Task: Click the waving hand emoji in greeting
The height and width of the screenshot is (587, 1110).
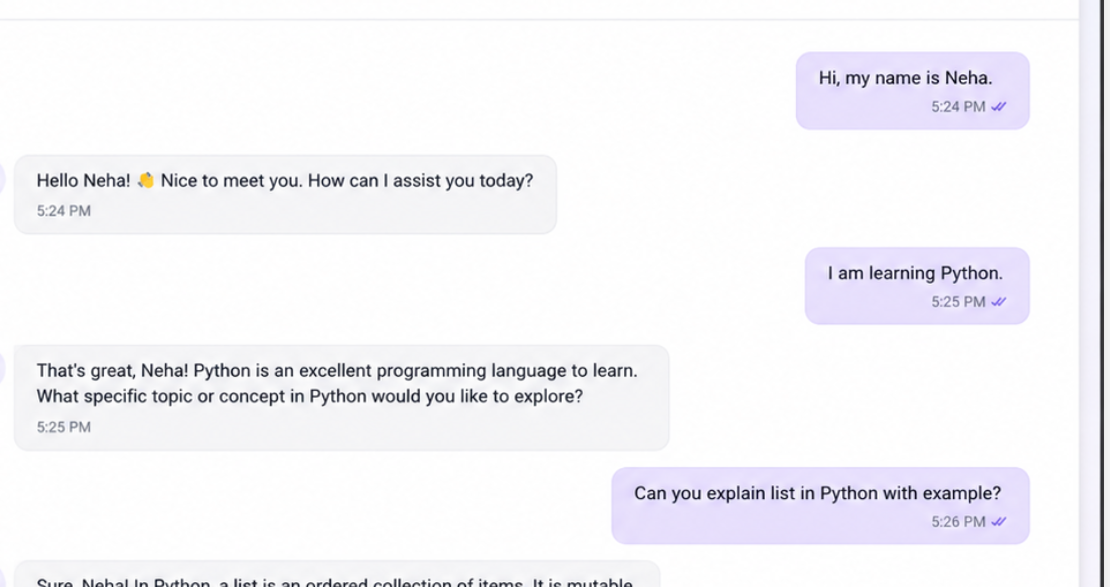Action: (x=146, y=181)
